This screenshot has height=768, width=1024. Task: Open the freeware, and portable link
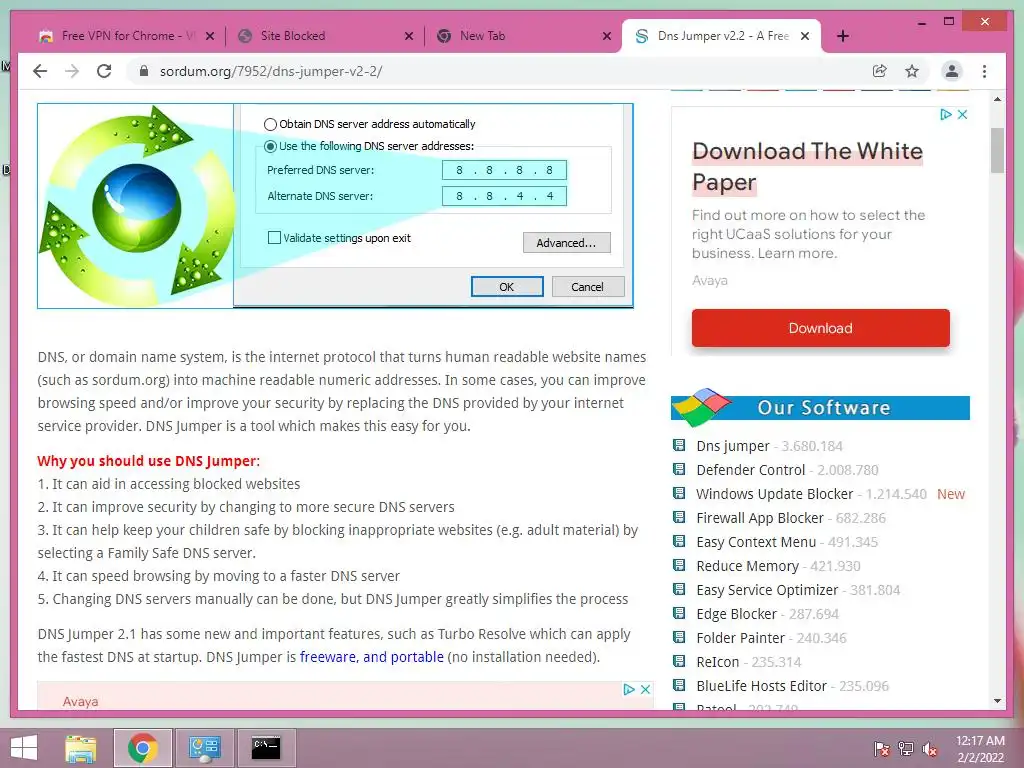coord(372,656)
